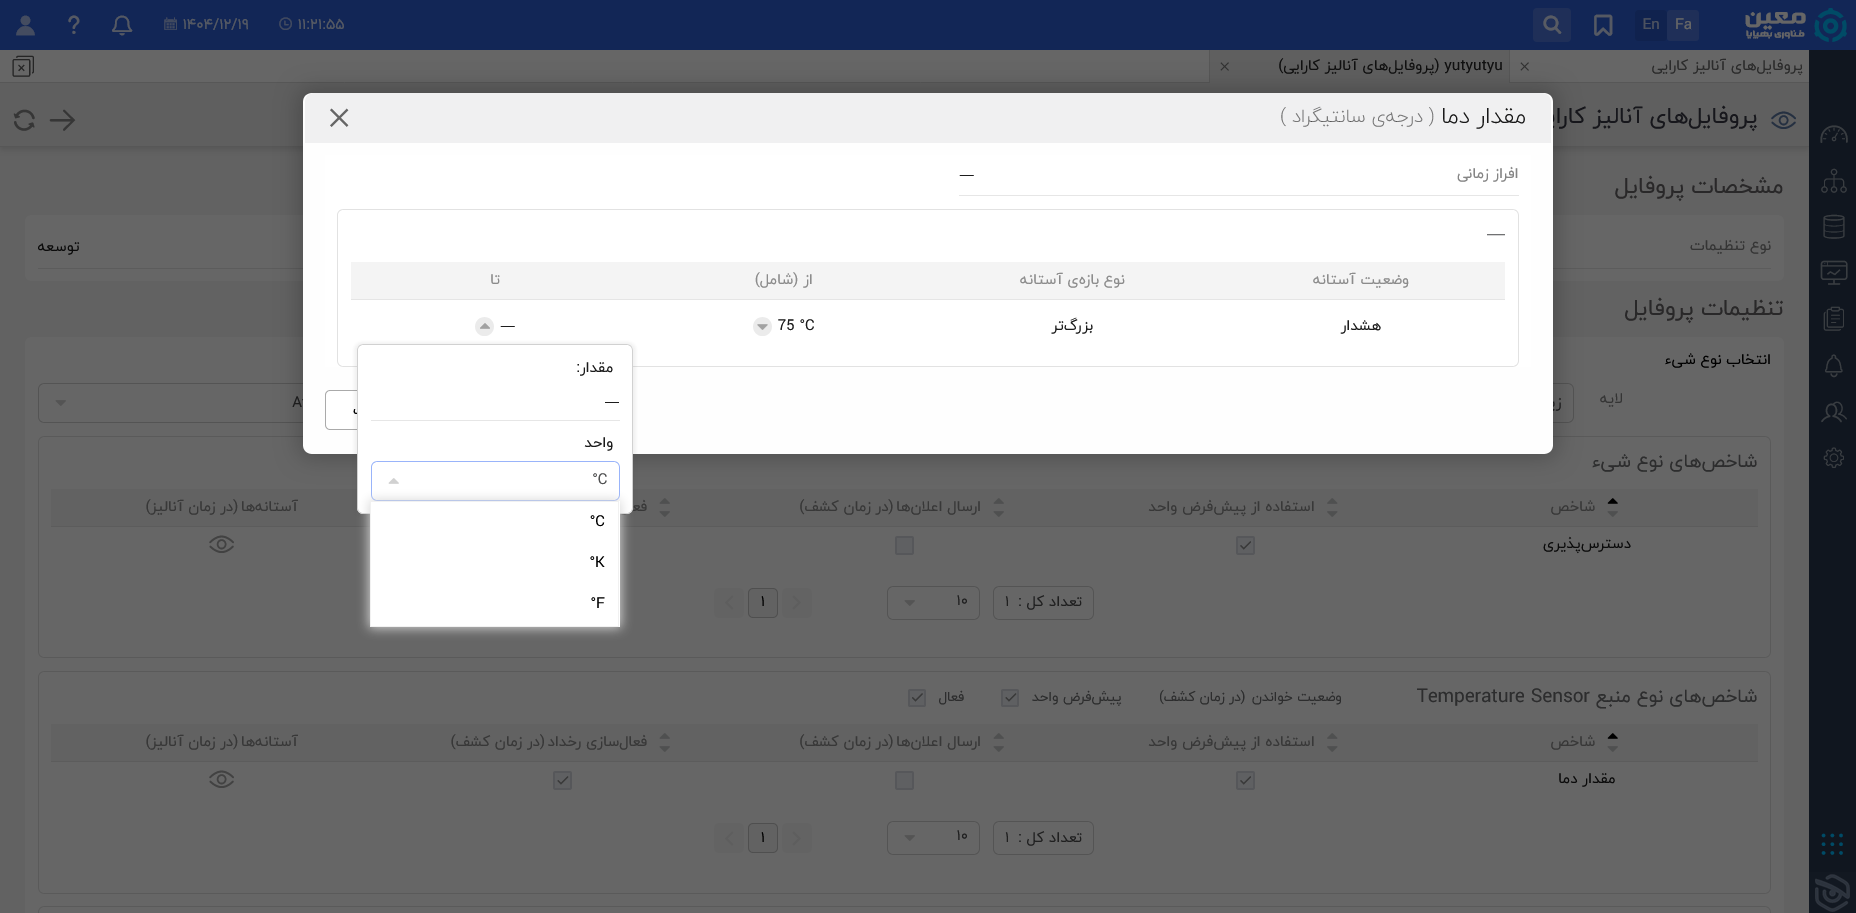Select °F from the unit options list

(596, 602)
